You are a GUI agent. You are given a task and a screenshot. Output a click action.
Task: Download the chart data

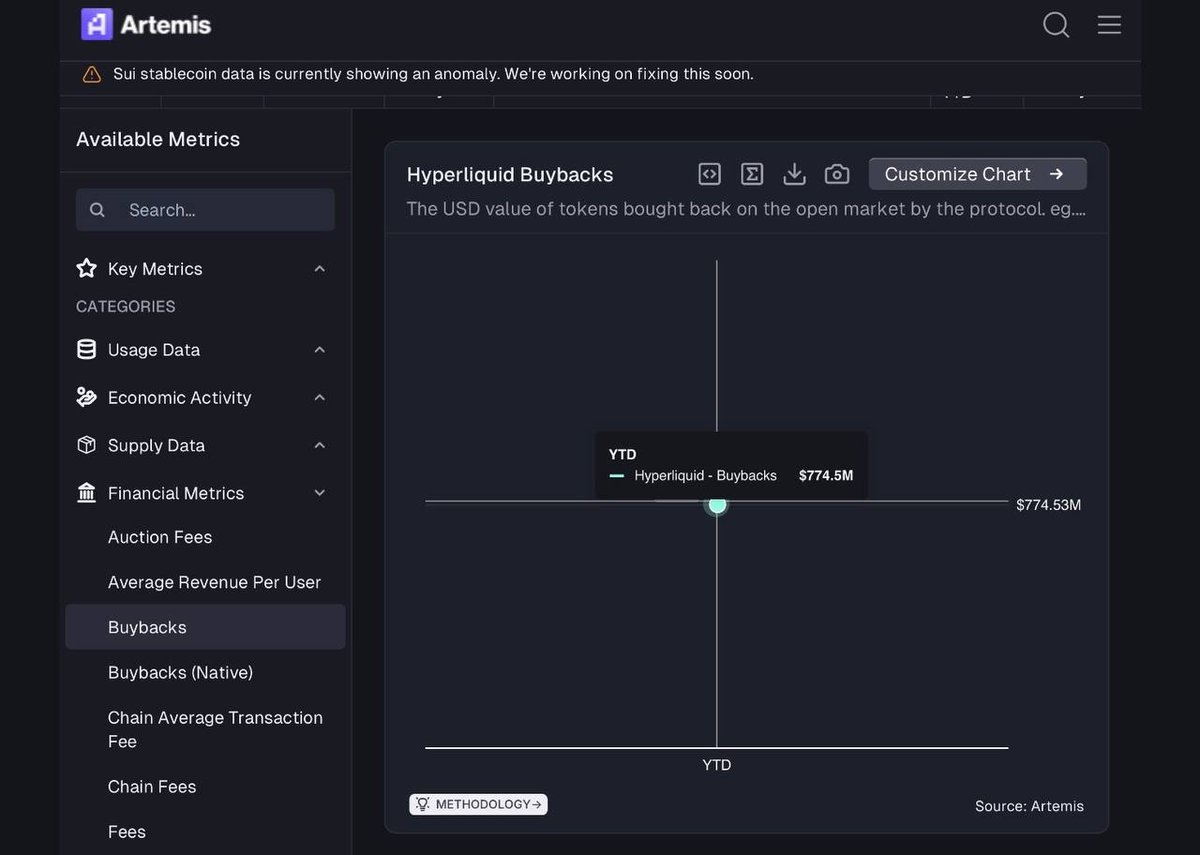click(x=794, y=174)
